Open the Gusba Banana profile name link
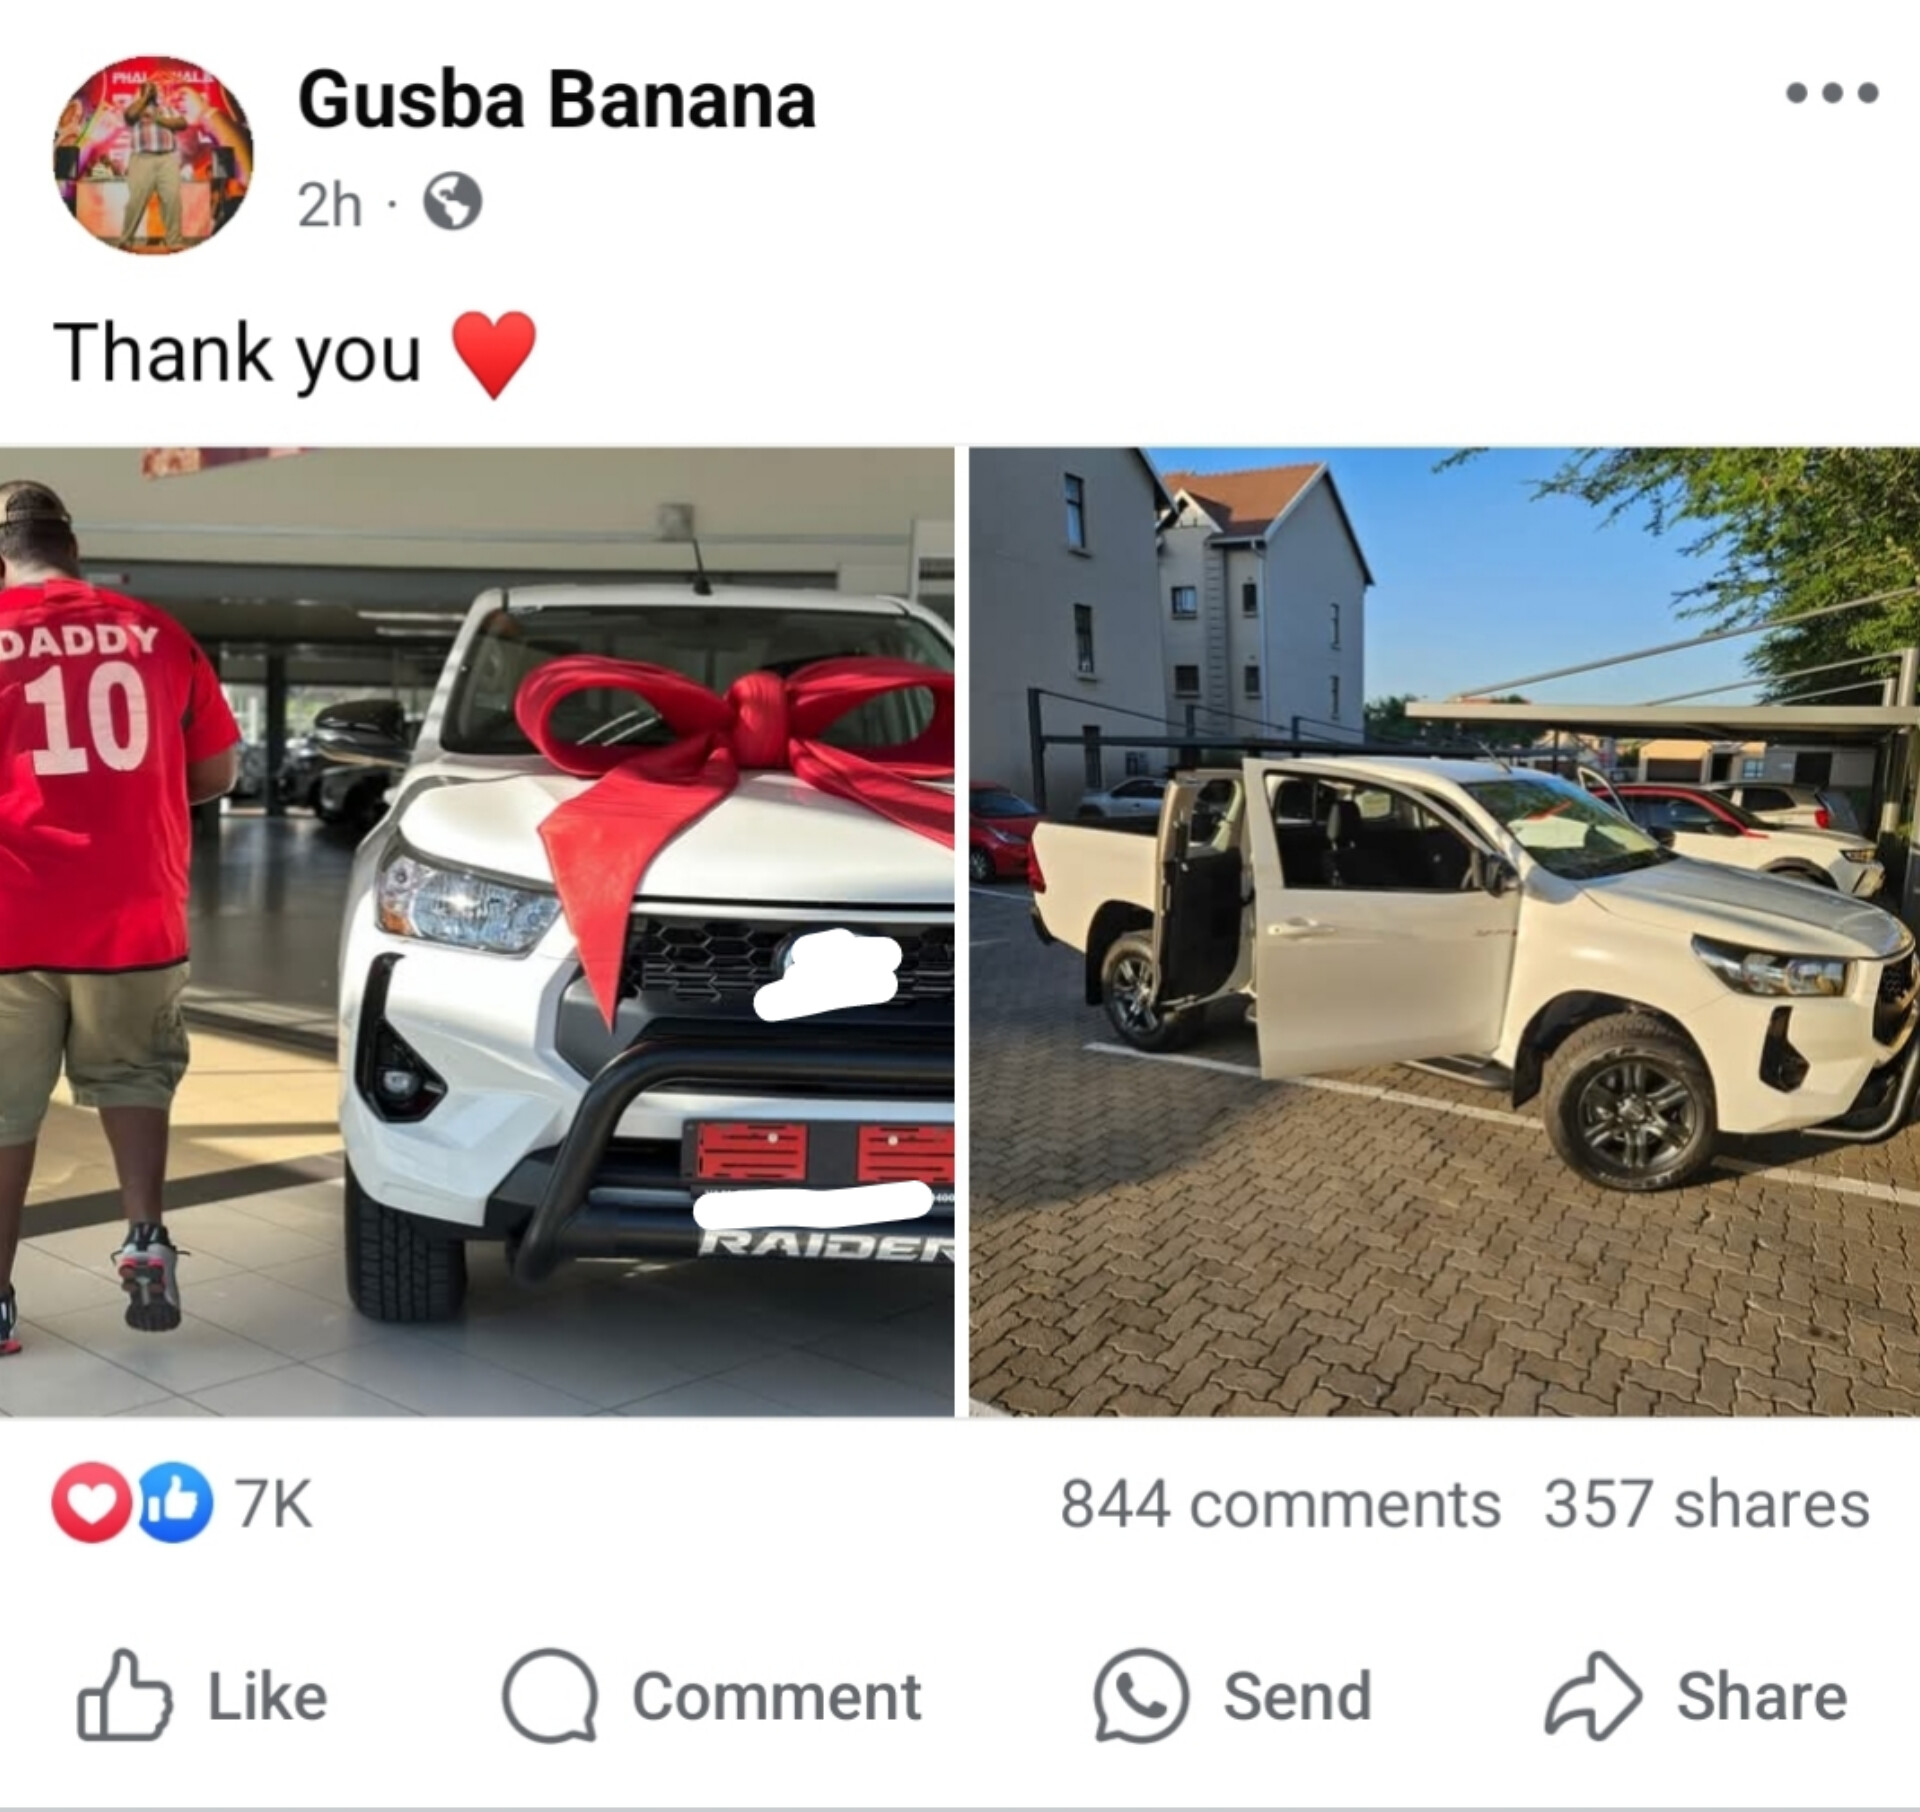This screenshot has height=1812, width=1920. (x=556, y=101)
